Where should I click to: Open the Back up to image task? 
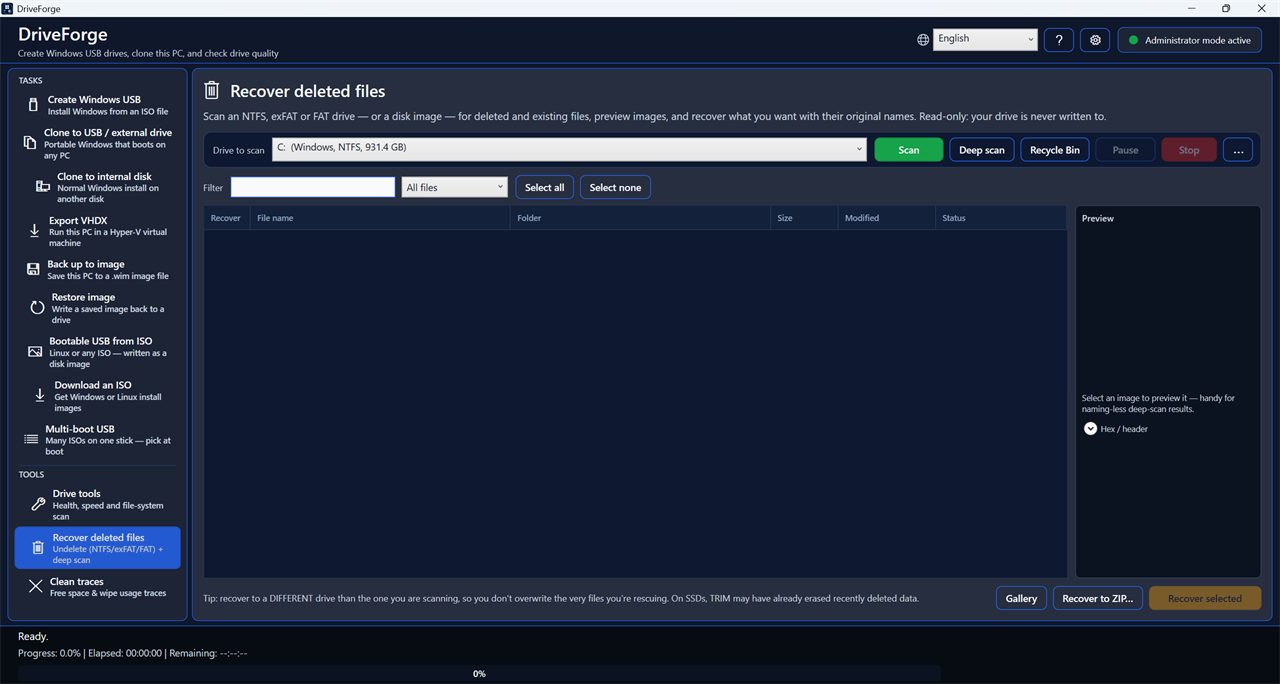tap(97, 270)
